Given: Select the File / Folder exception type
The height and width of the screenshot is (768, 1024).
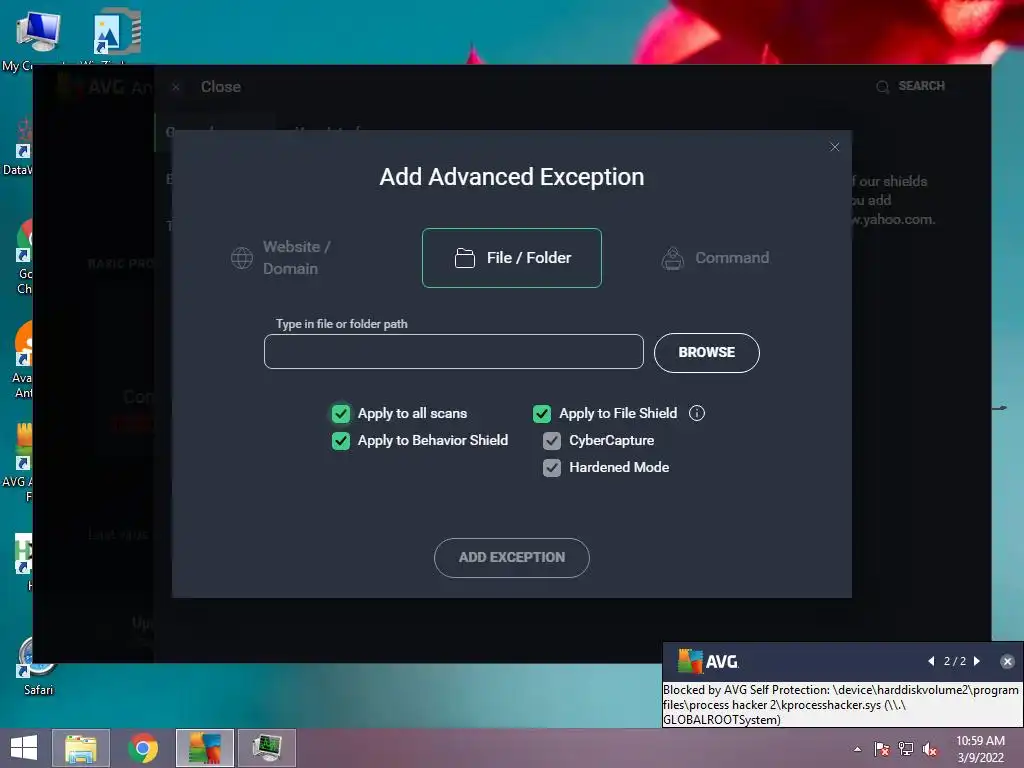Looking at the screenshot, I should (x=511, y=258).
